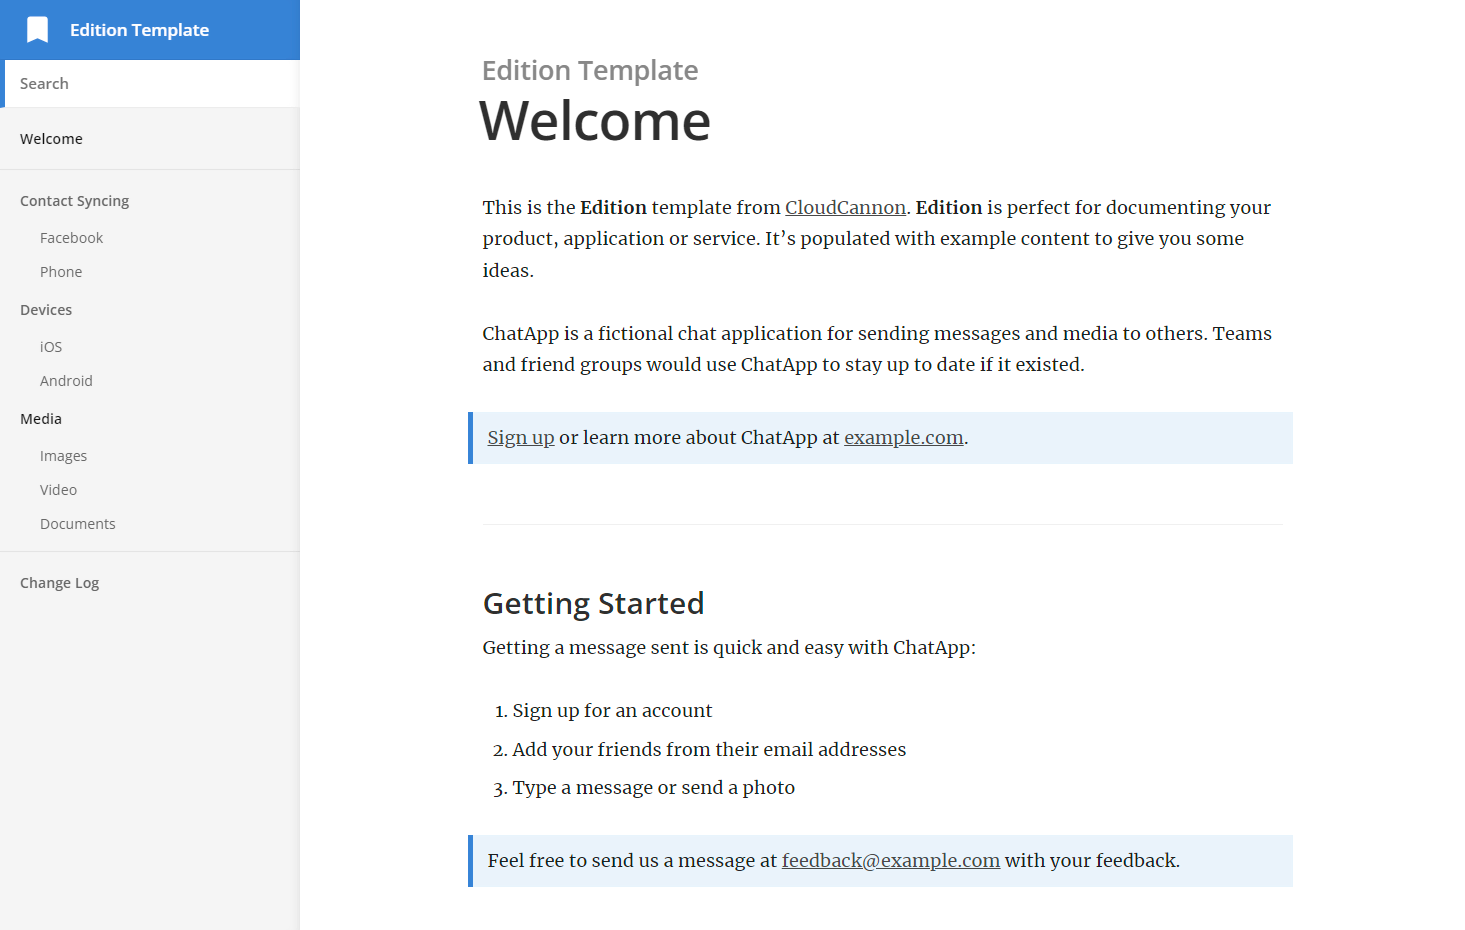Viewport: 1465px width, 930px height.
Task: Follow the CloudCannon hyperlink
Action: coord(845,207)
